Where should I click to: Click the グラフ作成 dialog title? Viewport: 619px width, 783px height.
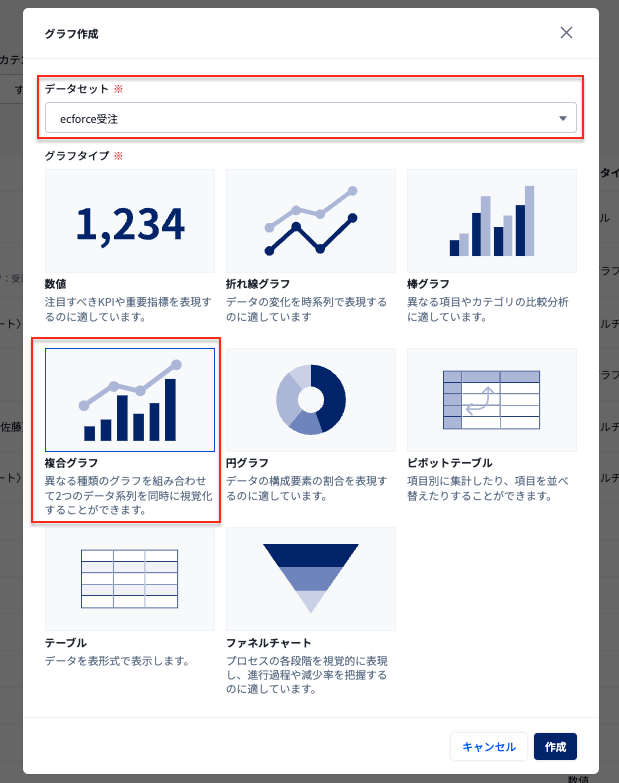click(x=71, y=33)
